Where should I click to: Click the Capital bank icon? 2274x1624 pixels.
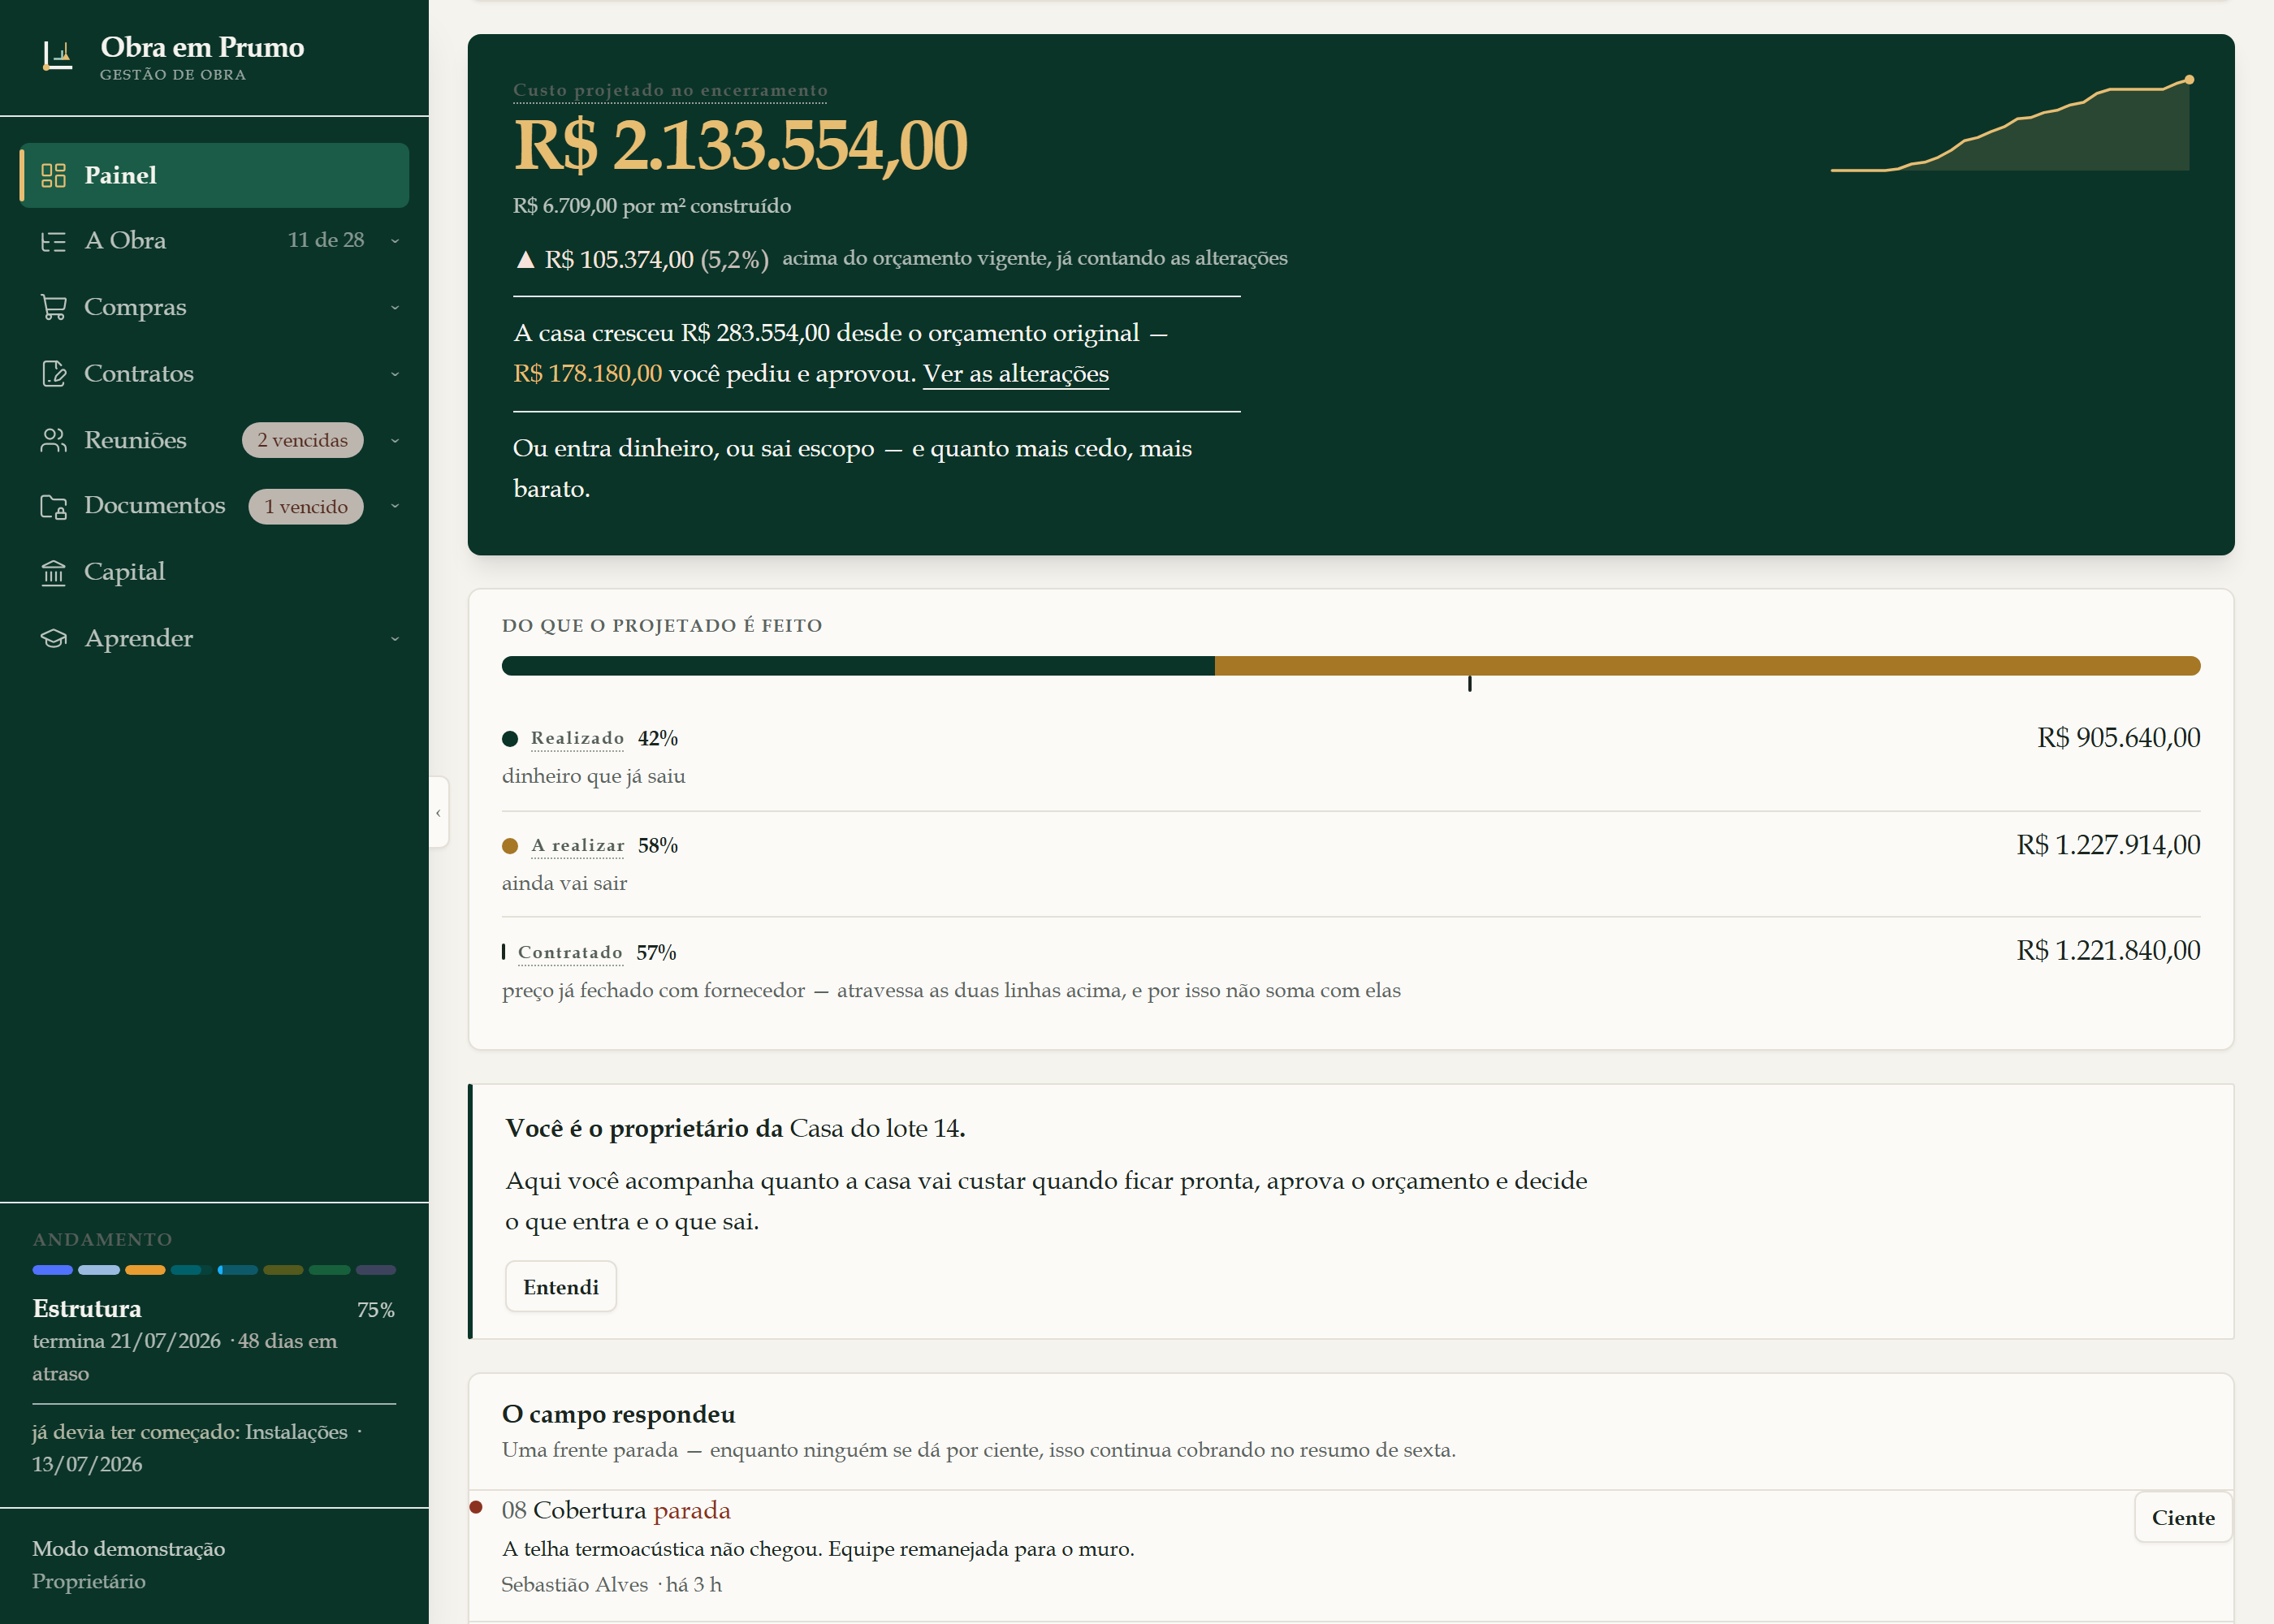[53, 572]
